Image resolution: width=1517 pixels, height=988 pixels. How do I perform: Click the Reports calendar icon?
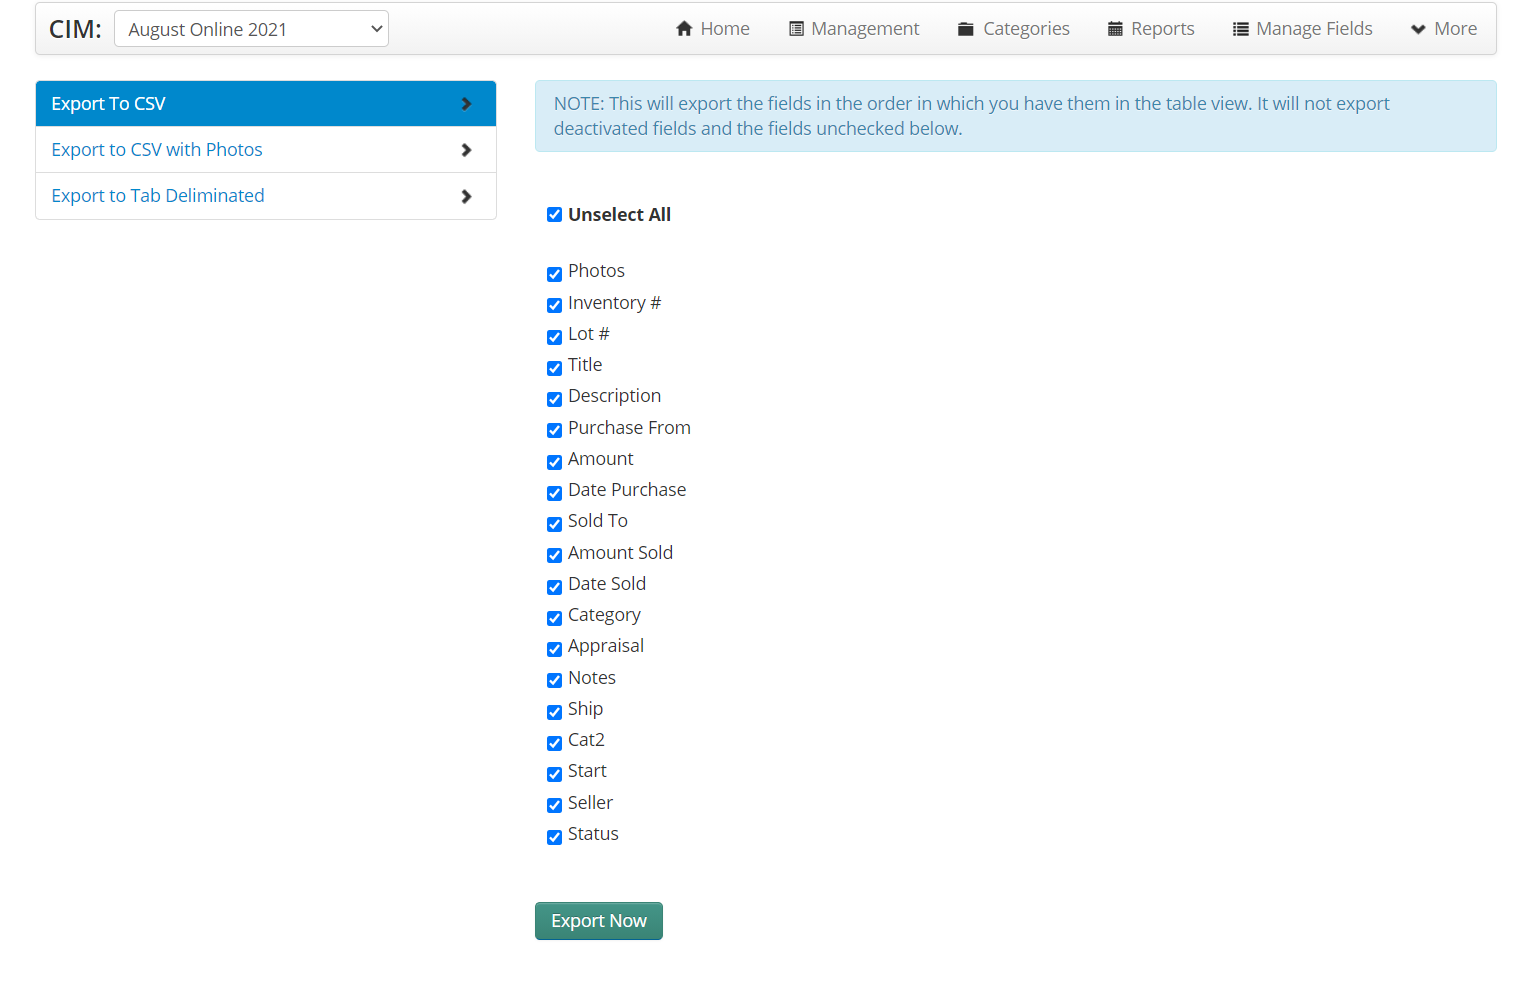tap(1115, 29)
